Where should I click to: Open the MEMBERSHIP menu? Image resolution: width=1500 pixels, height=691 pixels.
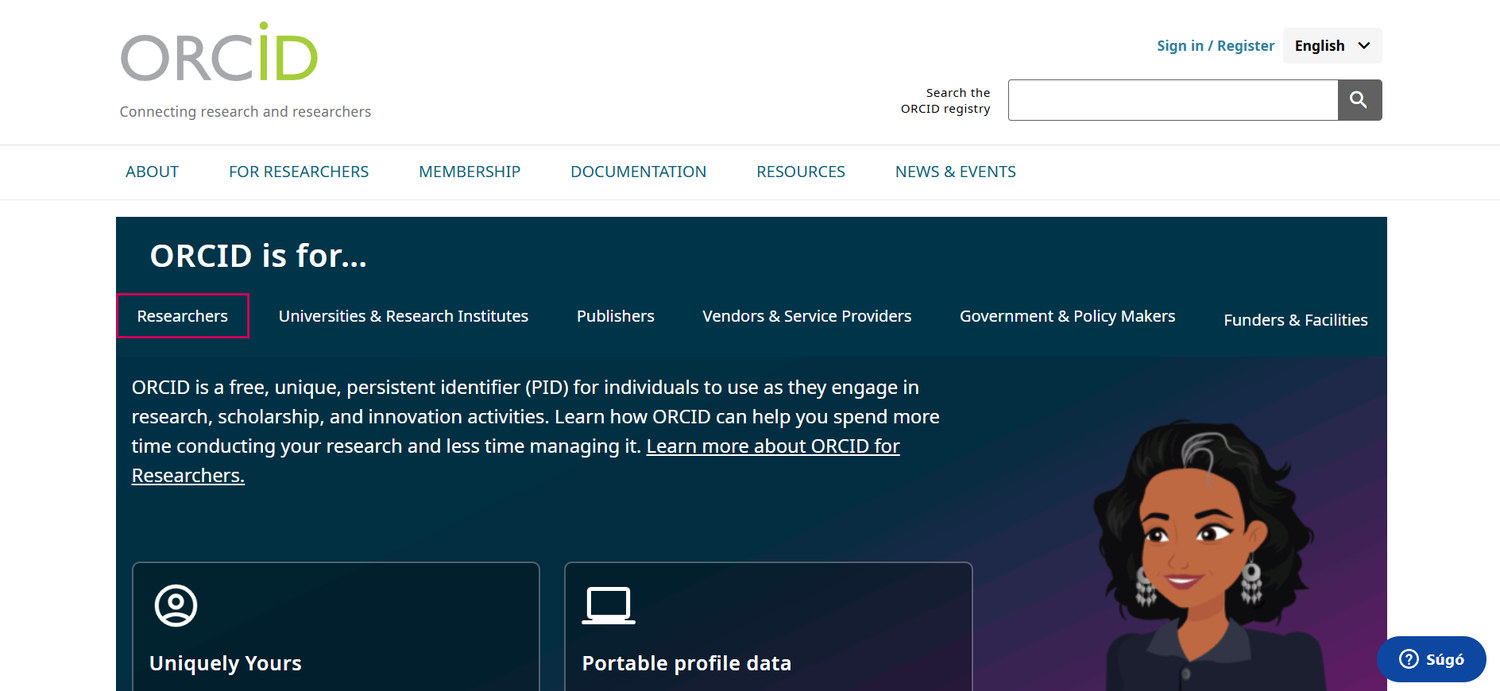469,172
